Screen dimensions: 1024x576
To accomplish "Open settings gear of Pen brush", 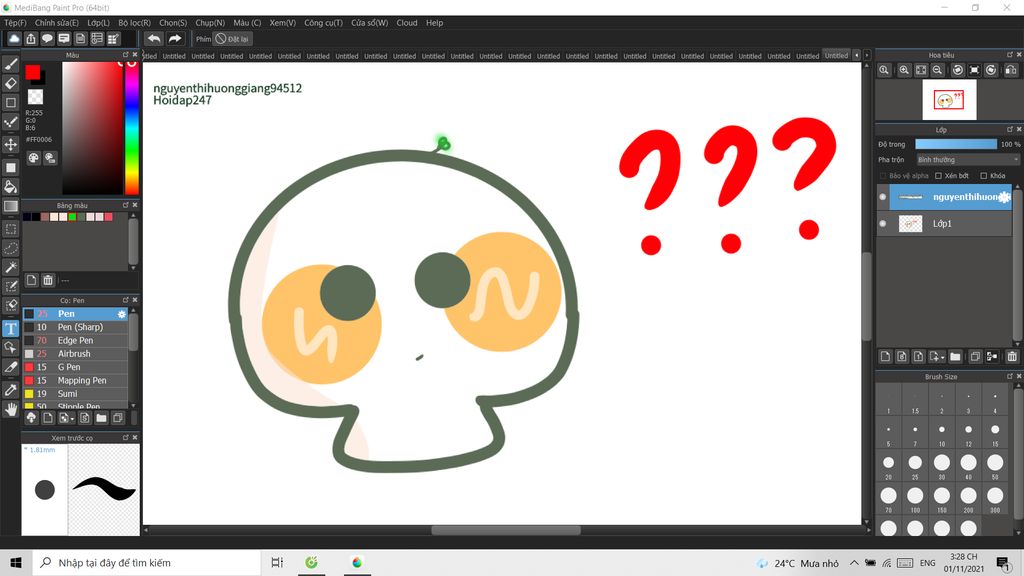I will [121, 314].
